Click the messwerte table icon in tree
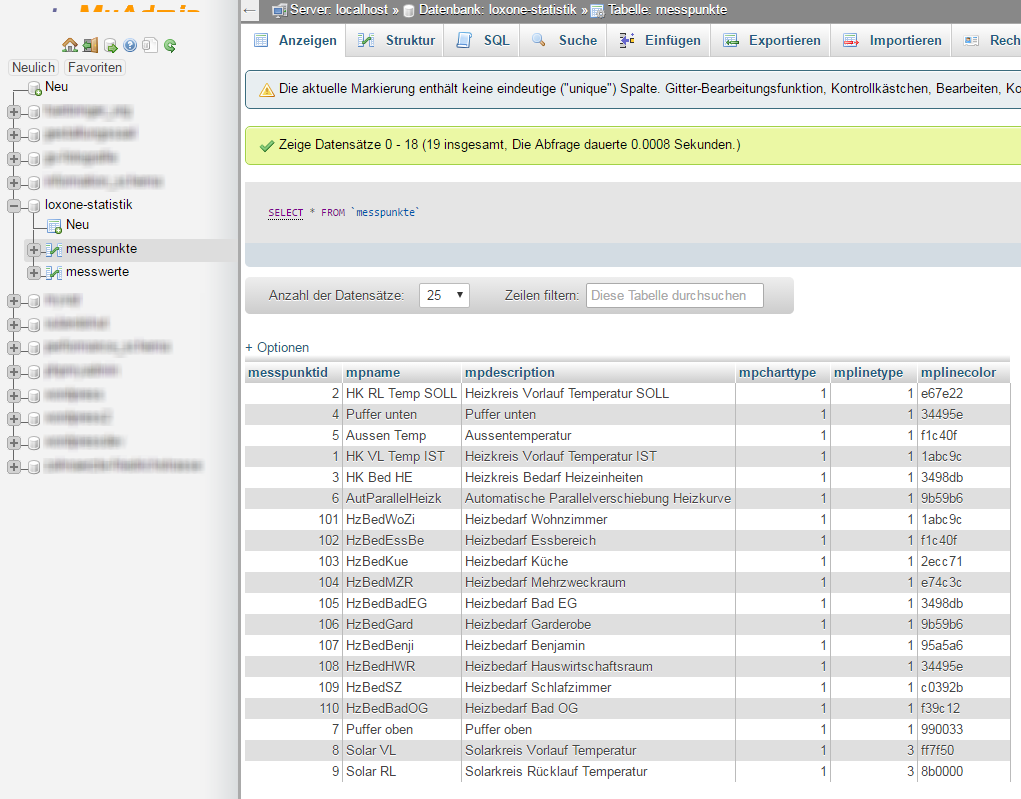 pyautogui.click(x=54, y=272)
